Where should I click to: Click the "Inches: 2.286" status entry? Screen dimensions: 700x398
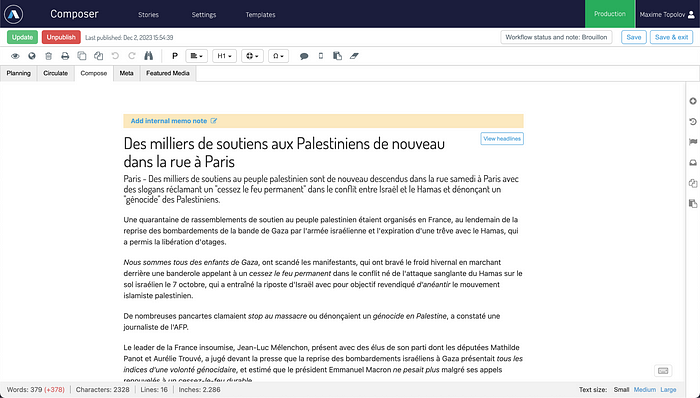point(199,390)
